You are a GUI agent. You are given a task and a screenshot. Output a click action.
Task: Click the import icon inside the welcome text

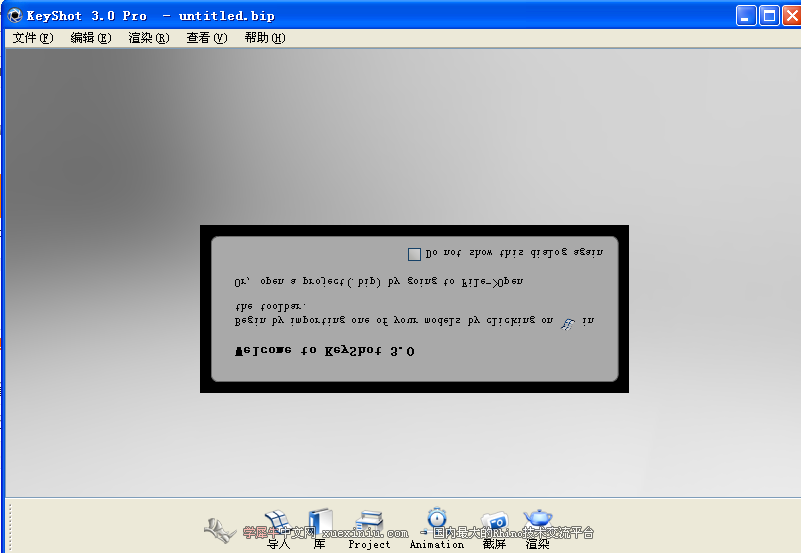(568, 324)
